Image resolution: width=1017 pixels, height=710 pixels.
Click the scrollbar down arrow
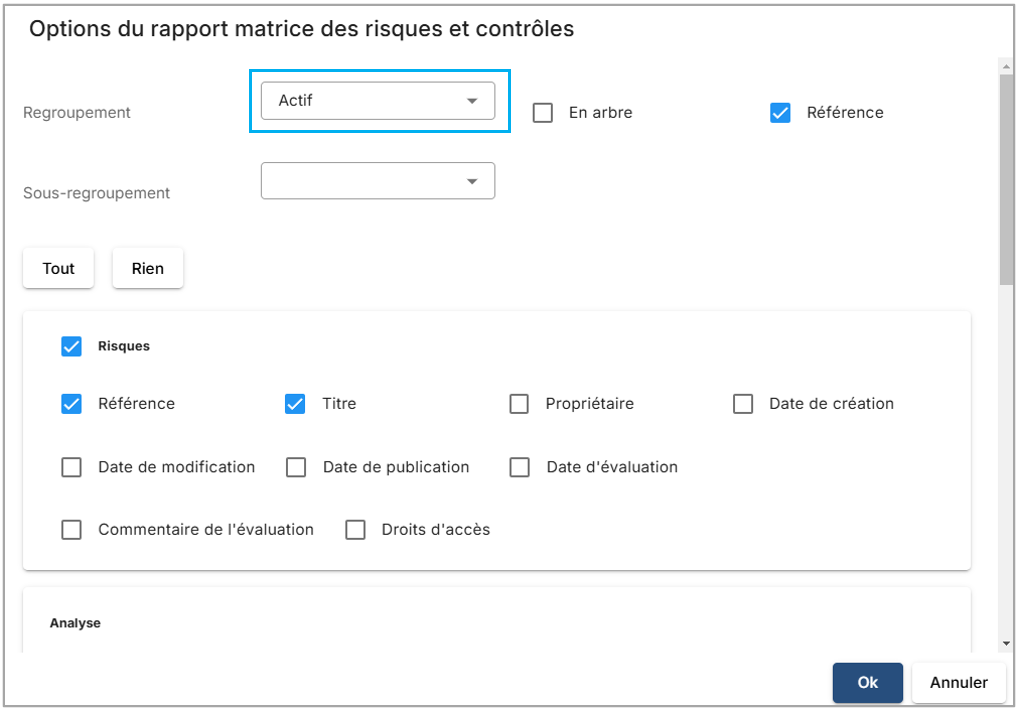point(1006,644)
